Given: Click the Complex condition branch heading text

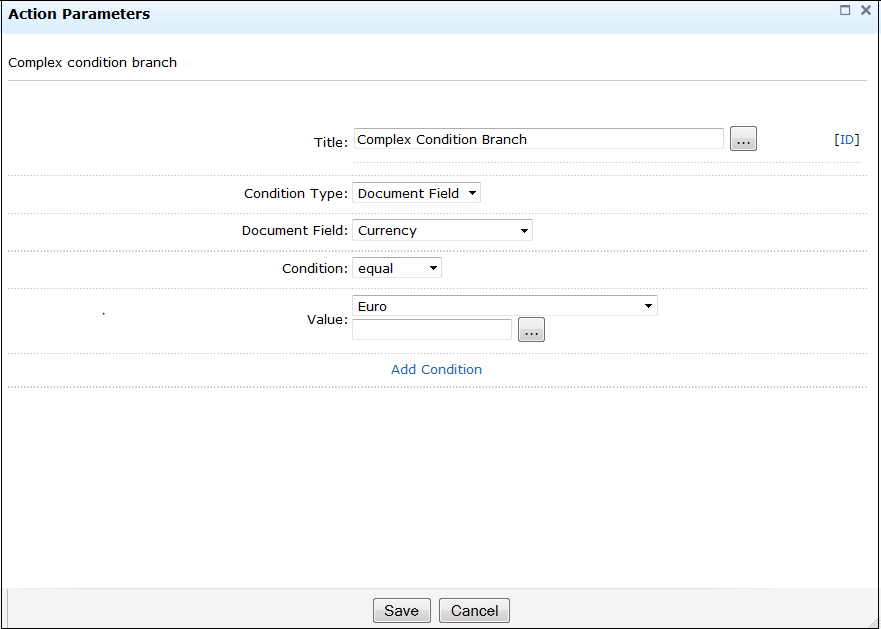Looking at the screenshot, I should pyautogui.click(x=93, y=62).
